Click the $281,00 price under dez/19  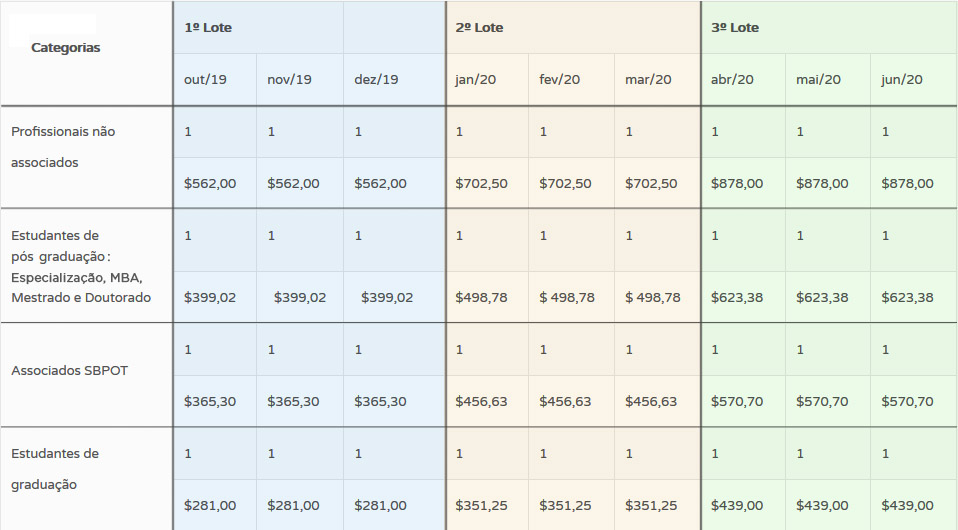(380, 506)
